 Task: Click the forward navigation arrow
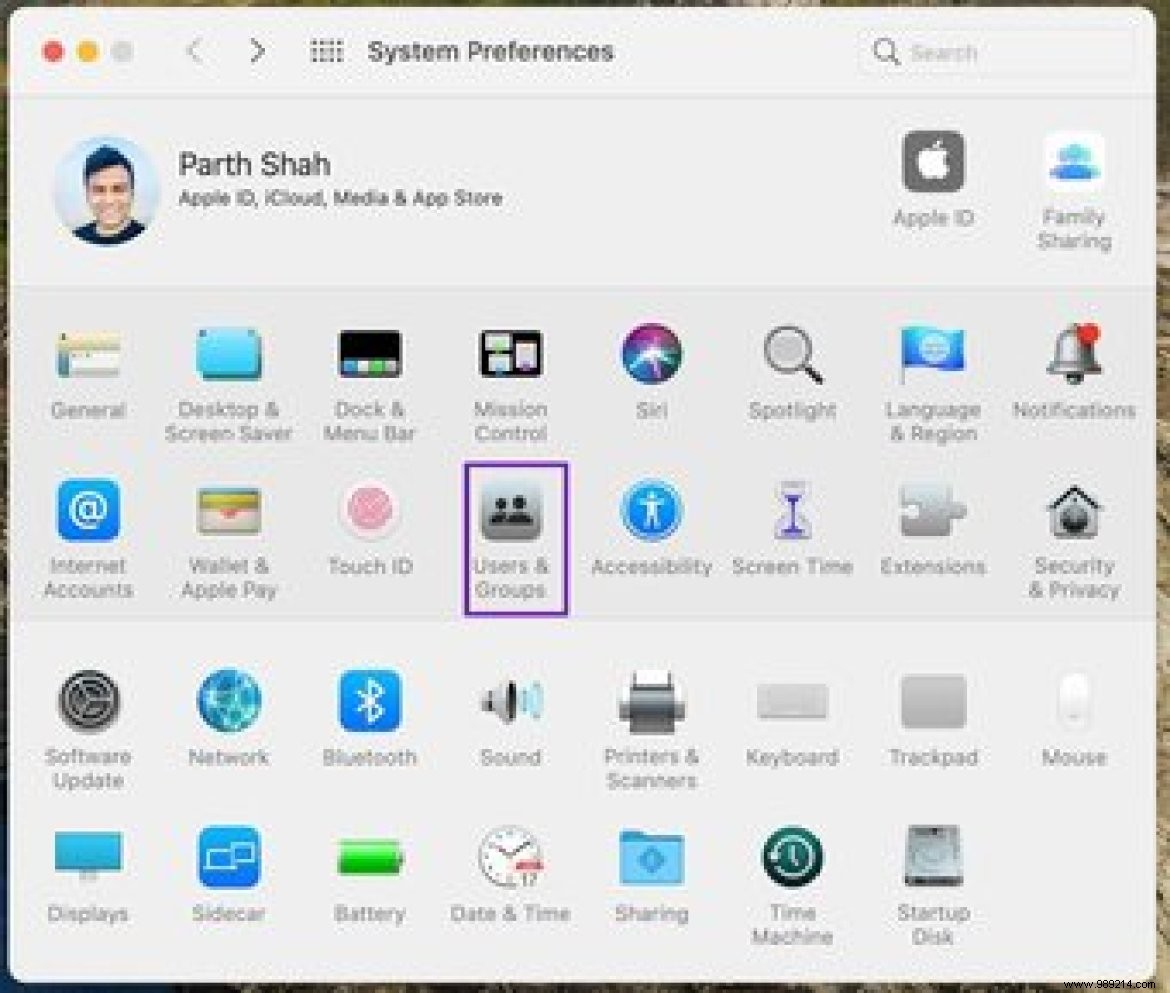[257, 50]
